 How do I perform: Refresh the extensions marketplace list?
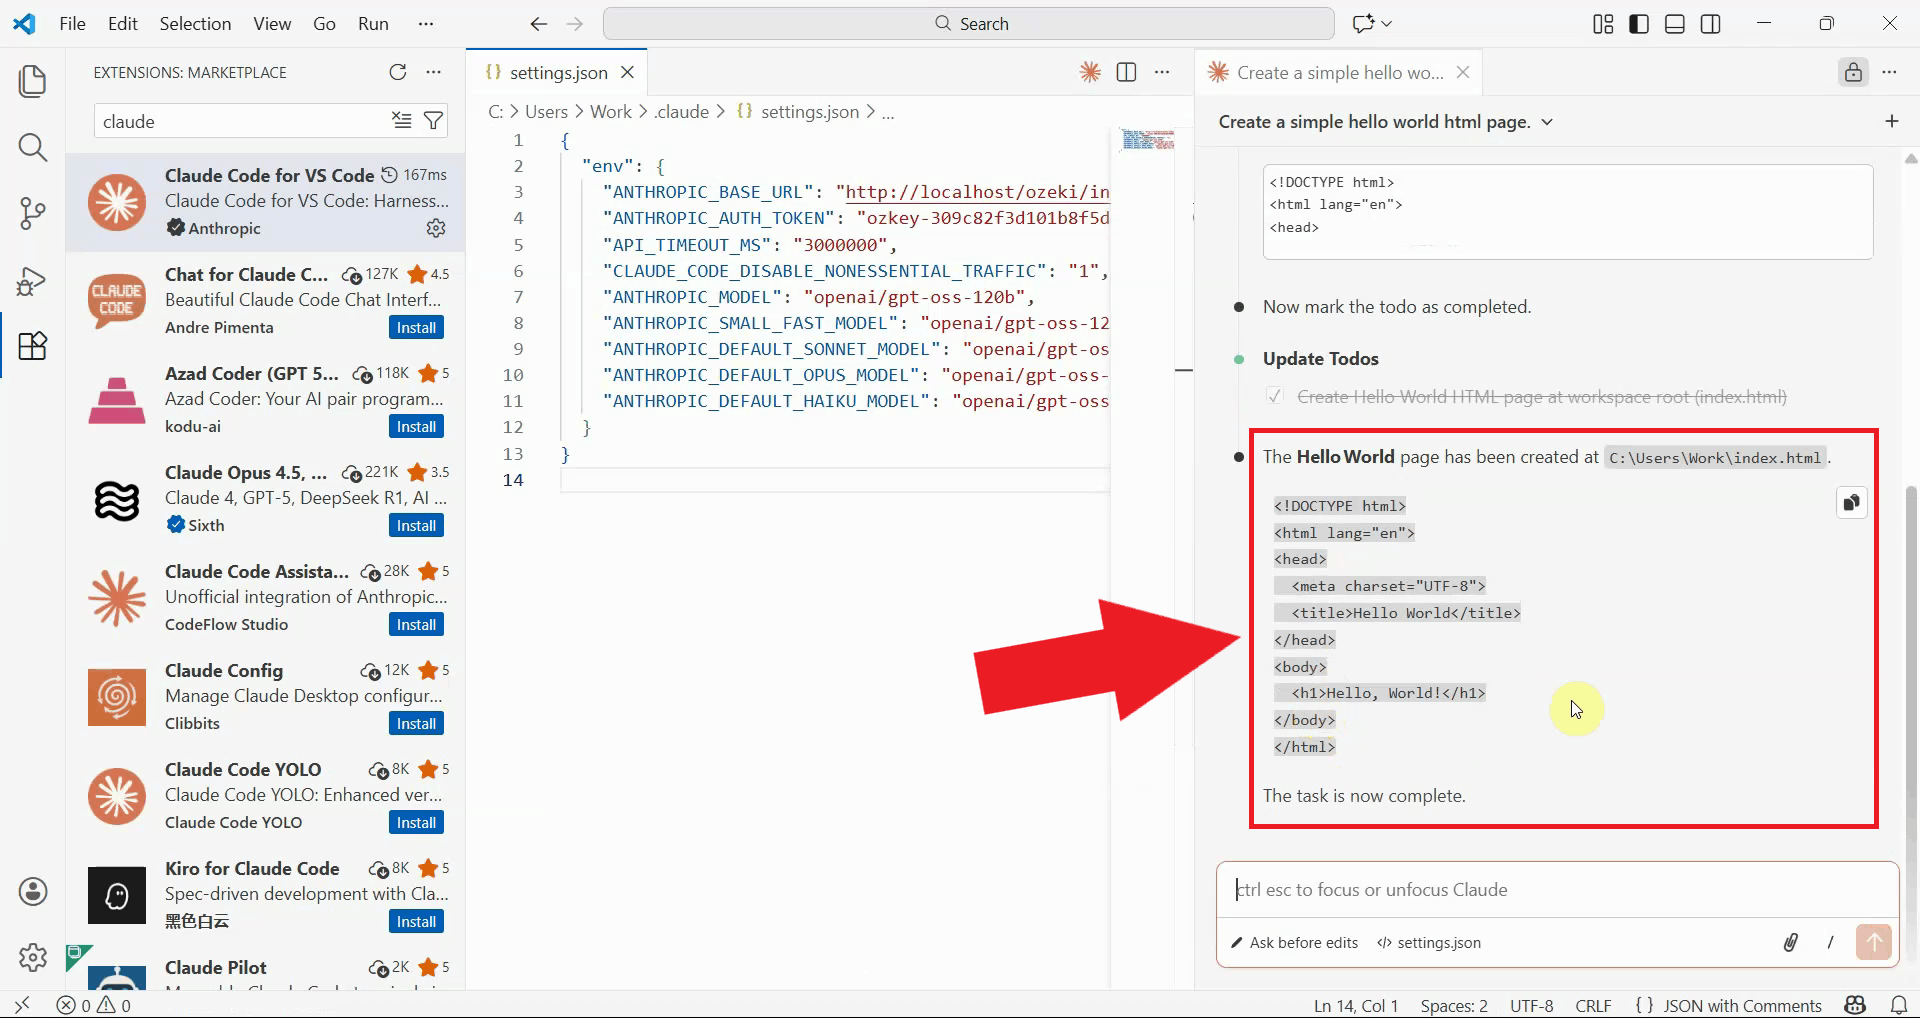pos(398,72)
